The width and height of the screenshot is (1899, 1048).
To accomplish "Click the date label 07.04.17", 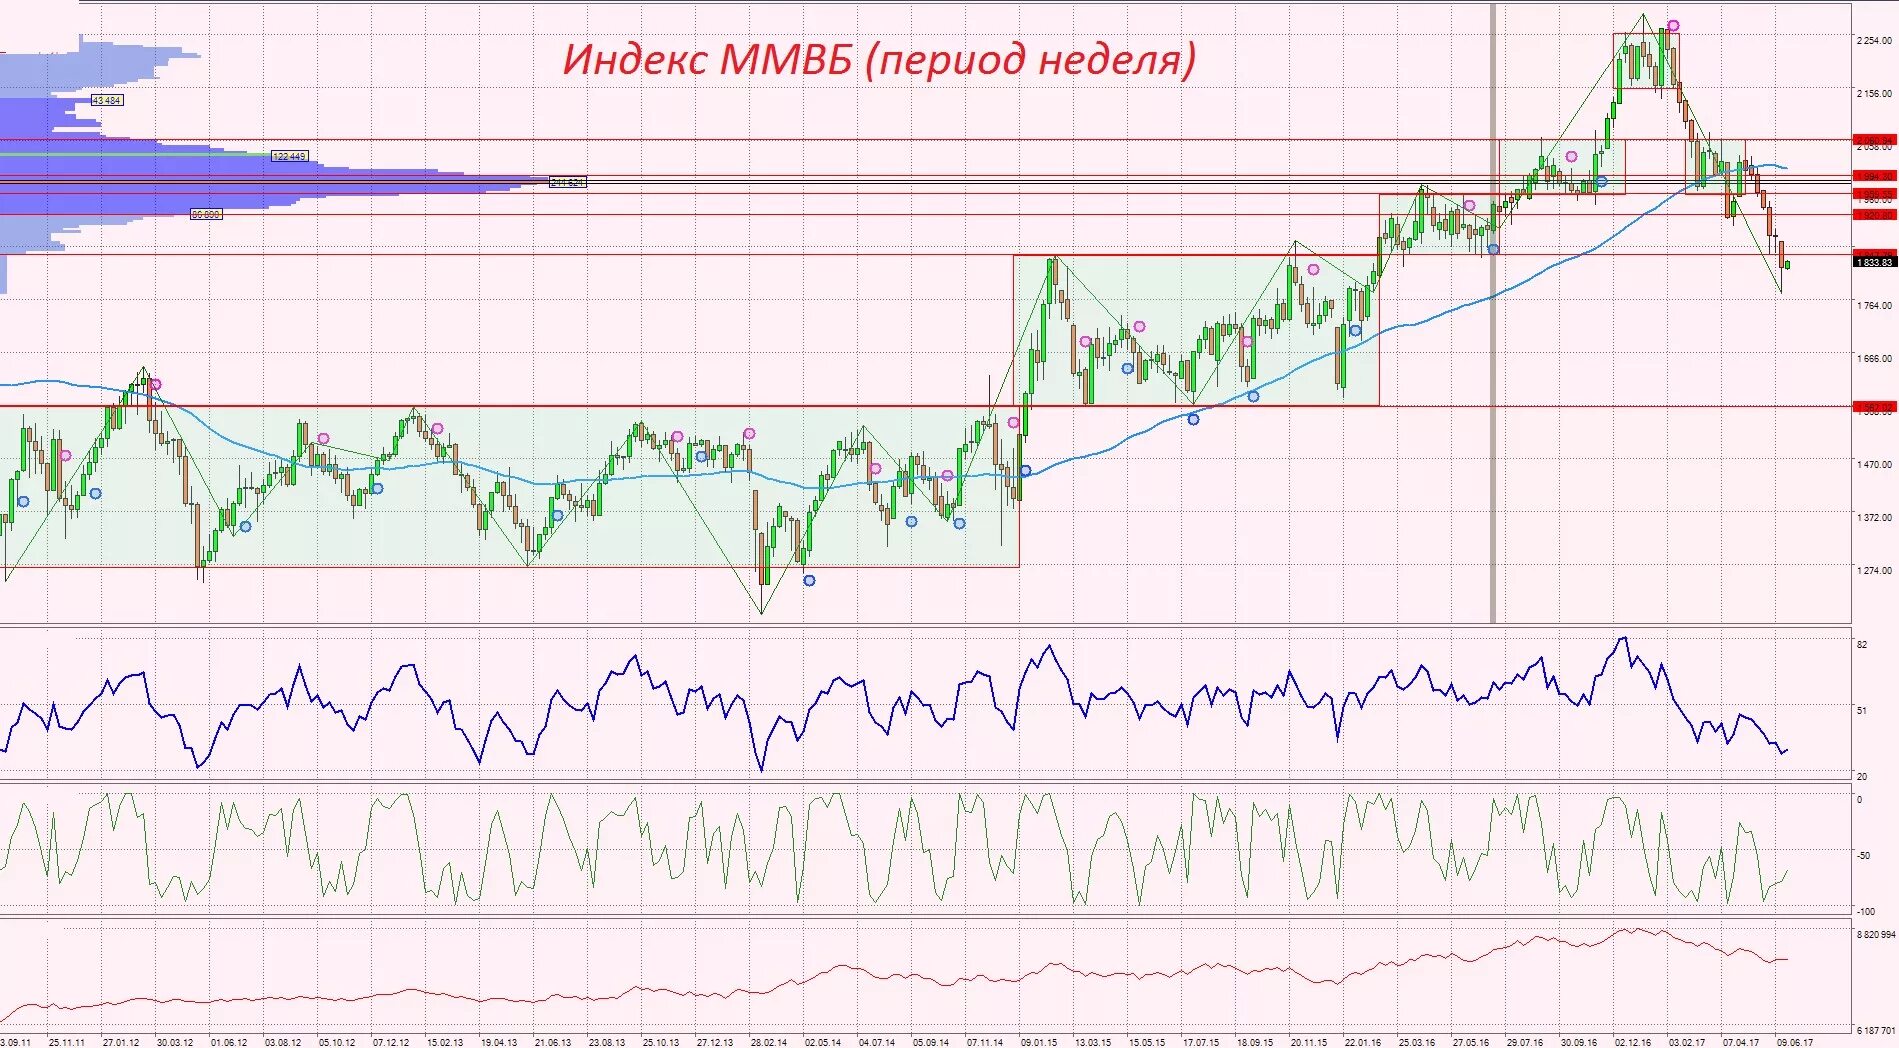I will [1741, 1042].
